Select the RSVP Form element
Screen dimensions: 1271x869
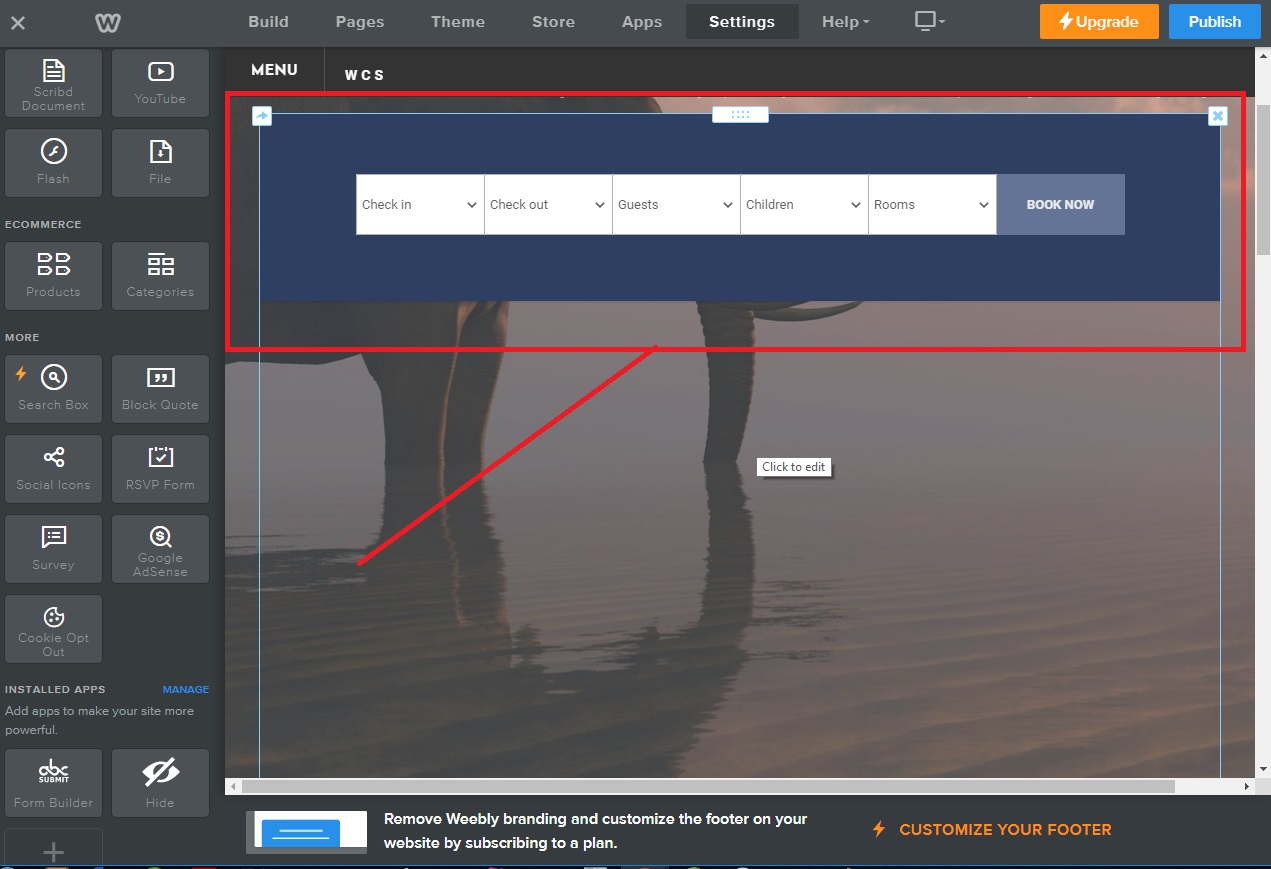(160, 468)
